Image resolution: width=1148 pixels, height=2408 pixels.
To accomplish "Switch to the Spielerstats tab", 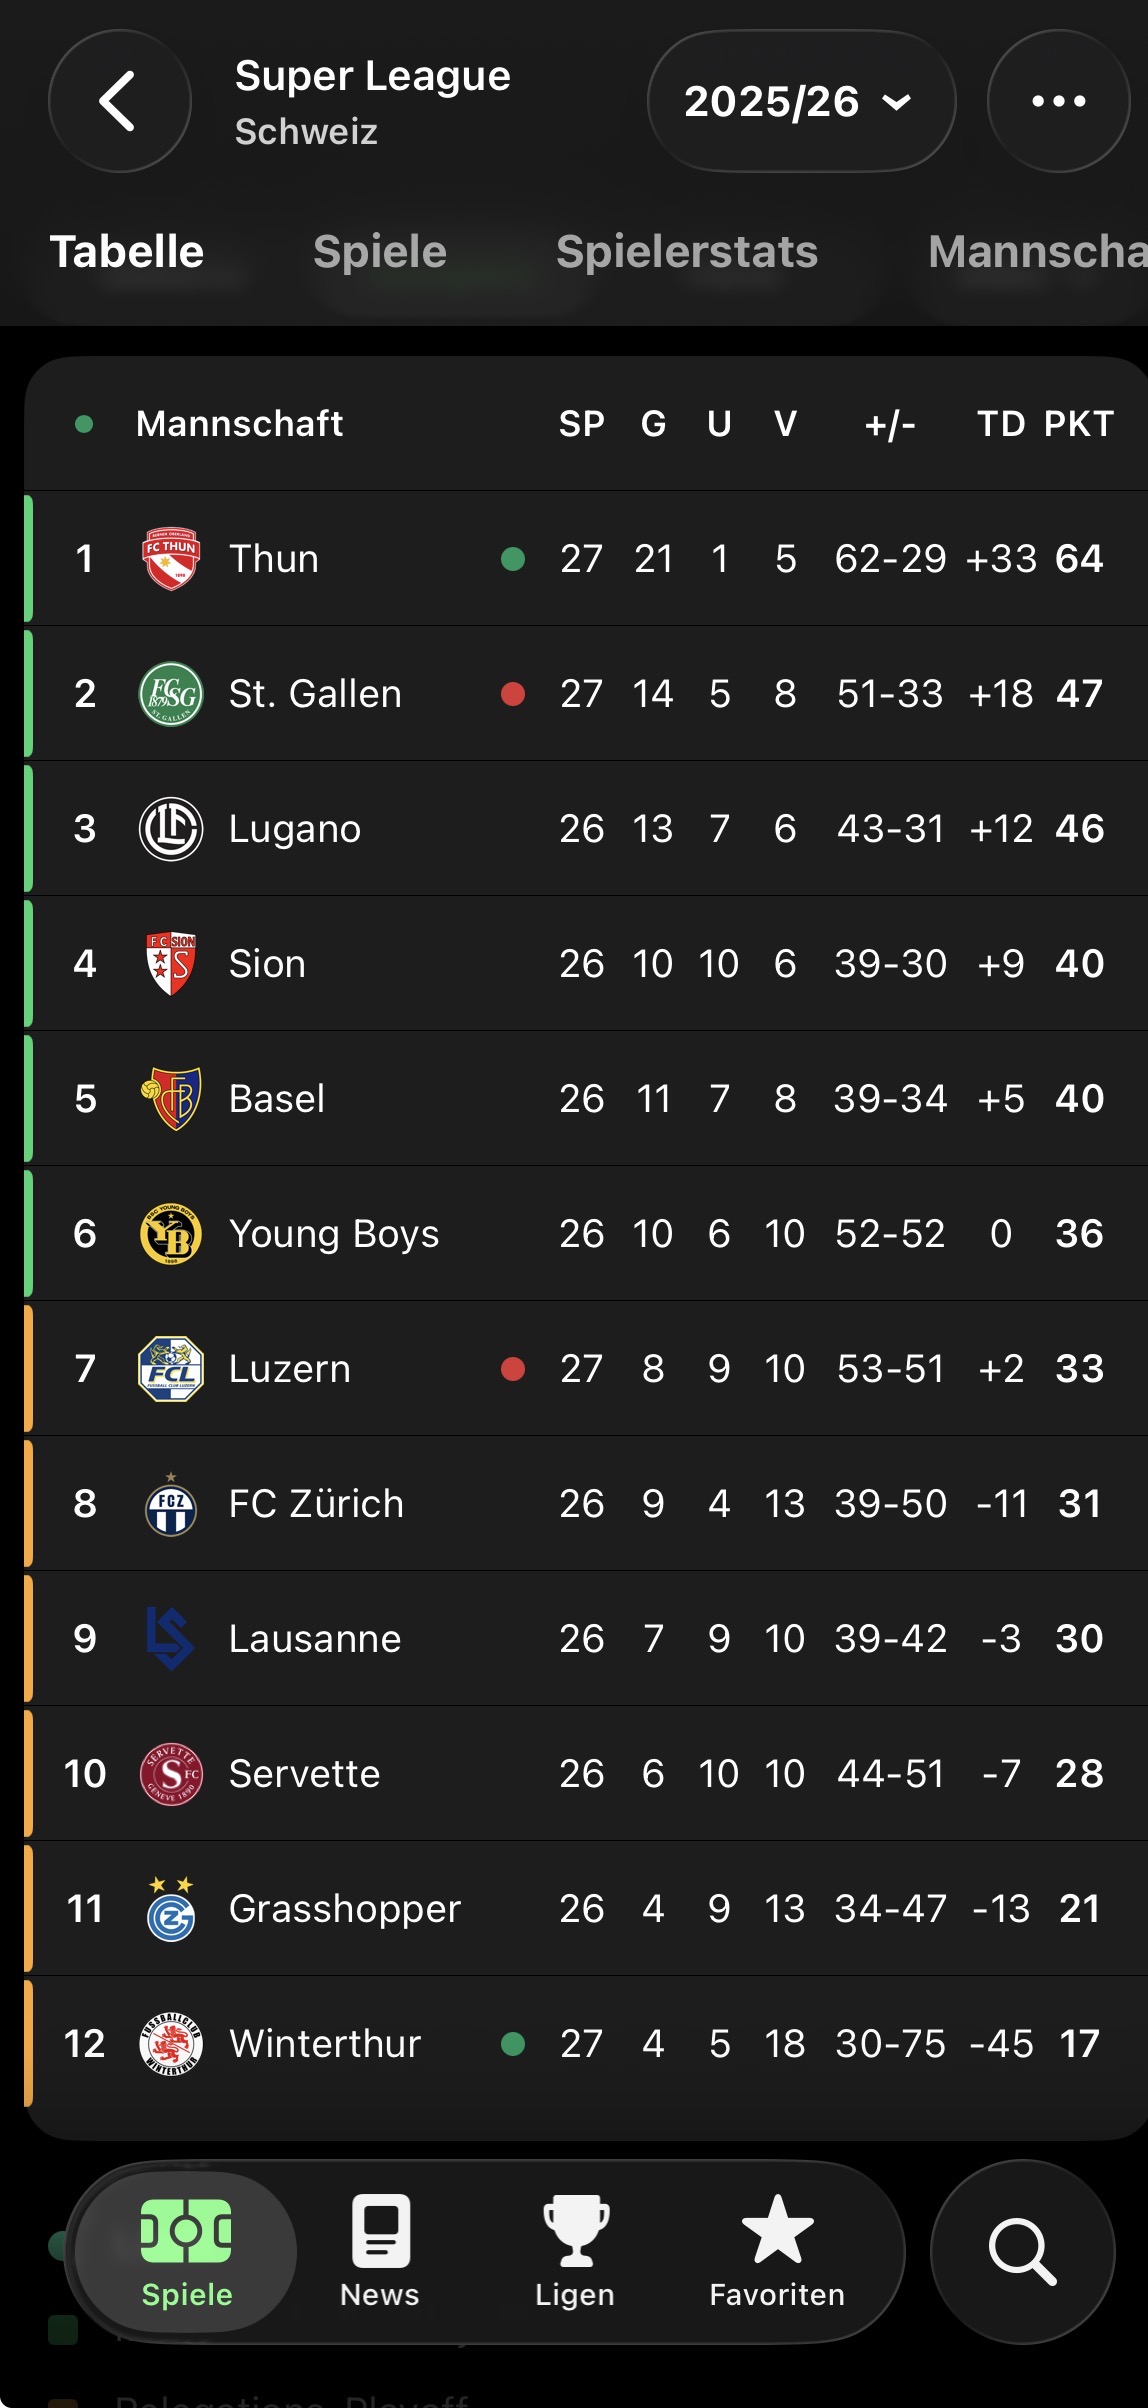I will click(x=687, y=252).
